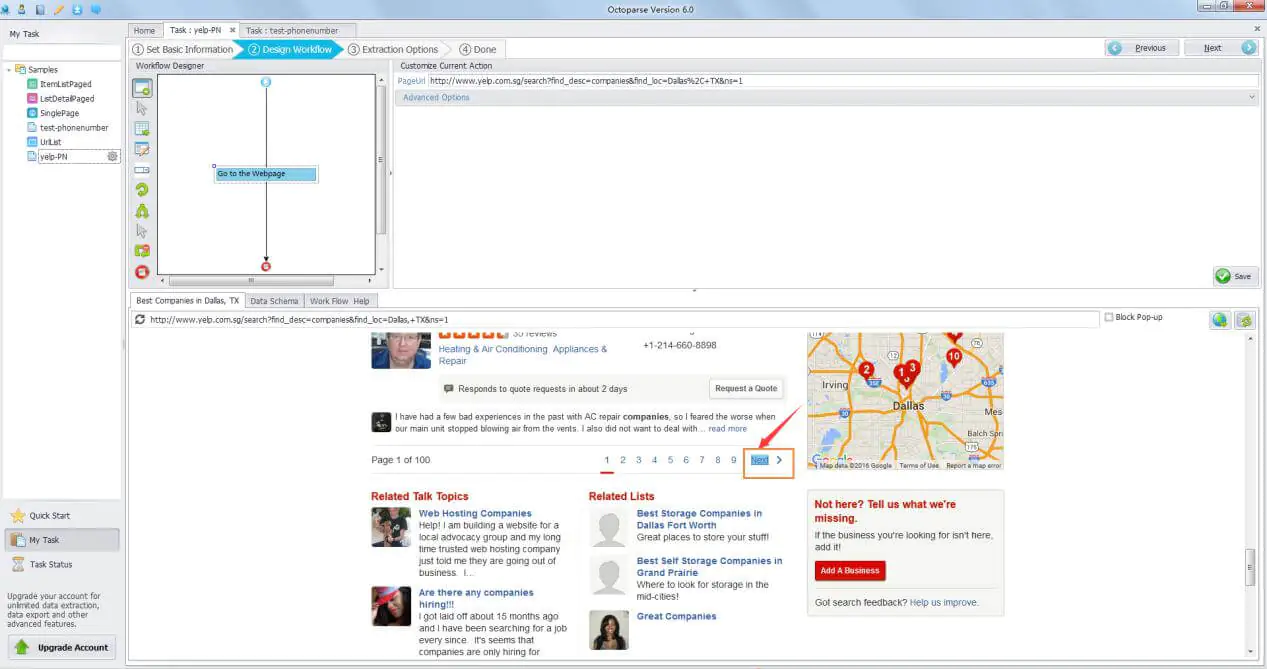Choose the Extract Data table tool icon
The height and width of the screenshot is (669, 1267).
click(142, 129)
